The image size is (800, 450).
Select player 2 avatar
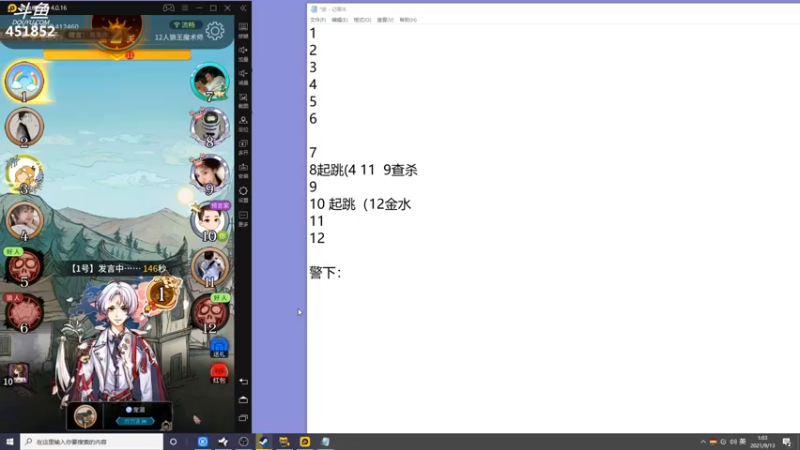pos(24,127)
